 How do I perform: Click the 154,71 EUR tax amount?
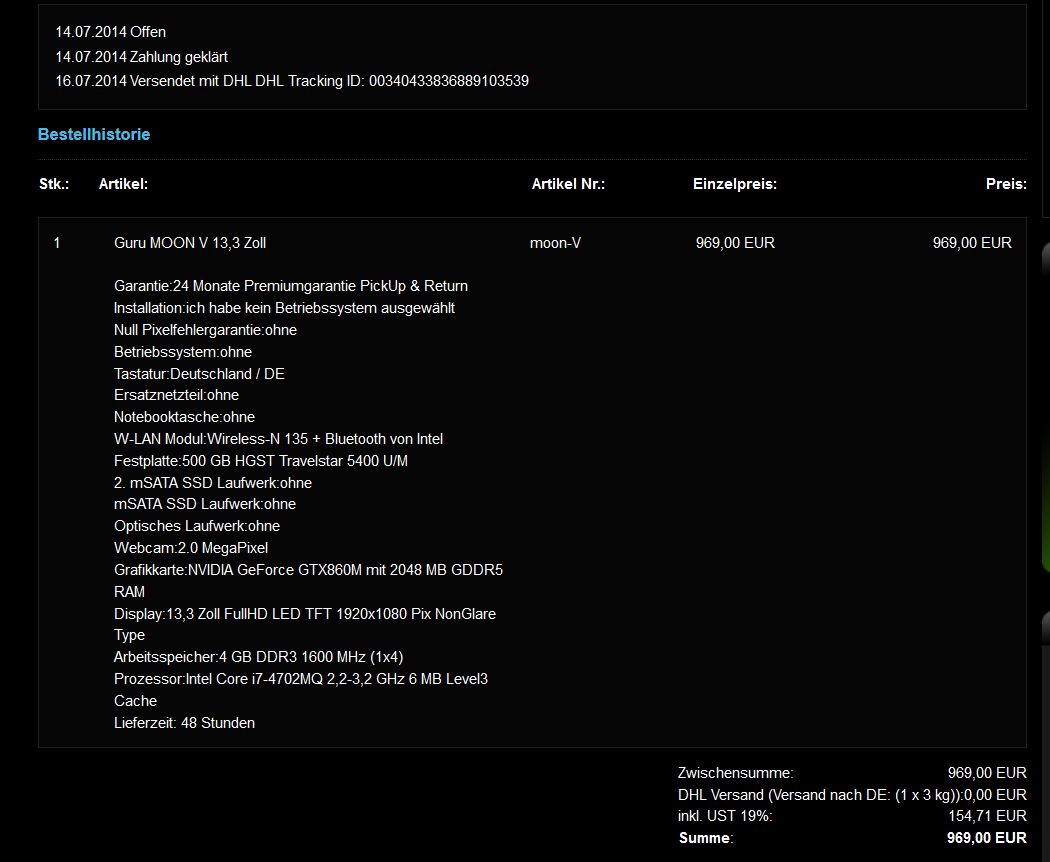coord(986,817)
